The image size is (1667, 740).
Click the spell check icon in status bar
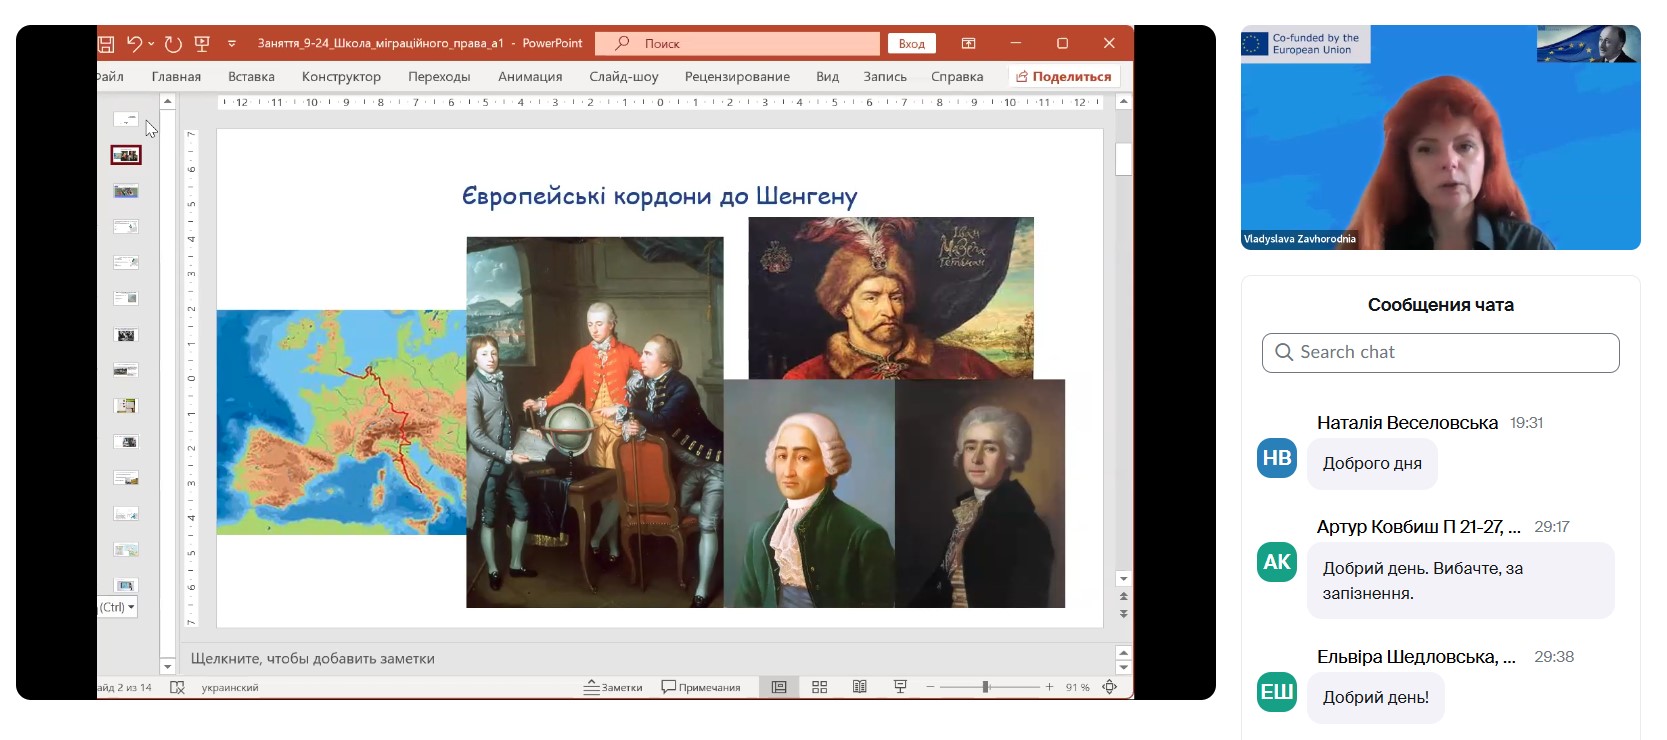[x=177, y=687]
